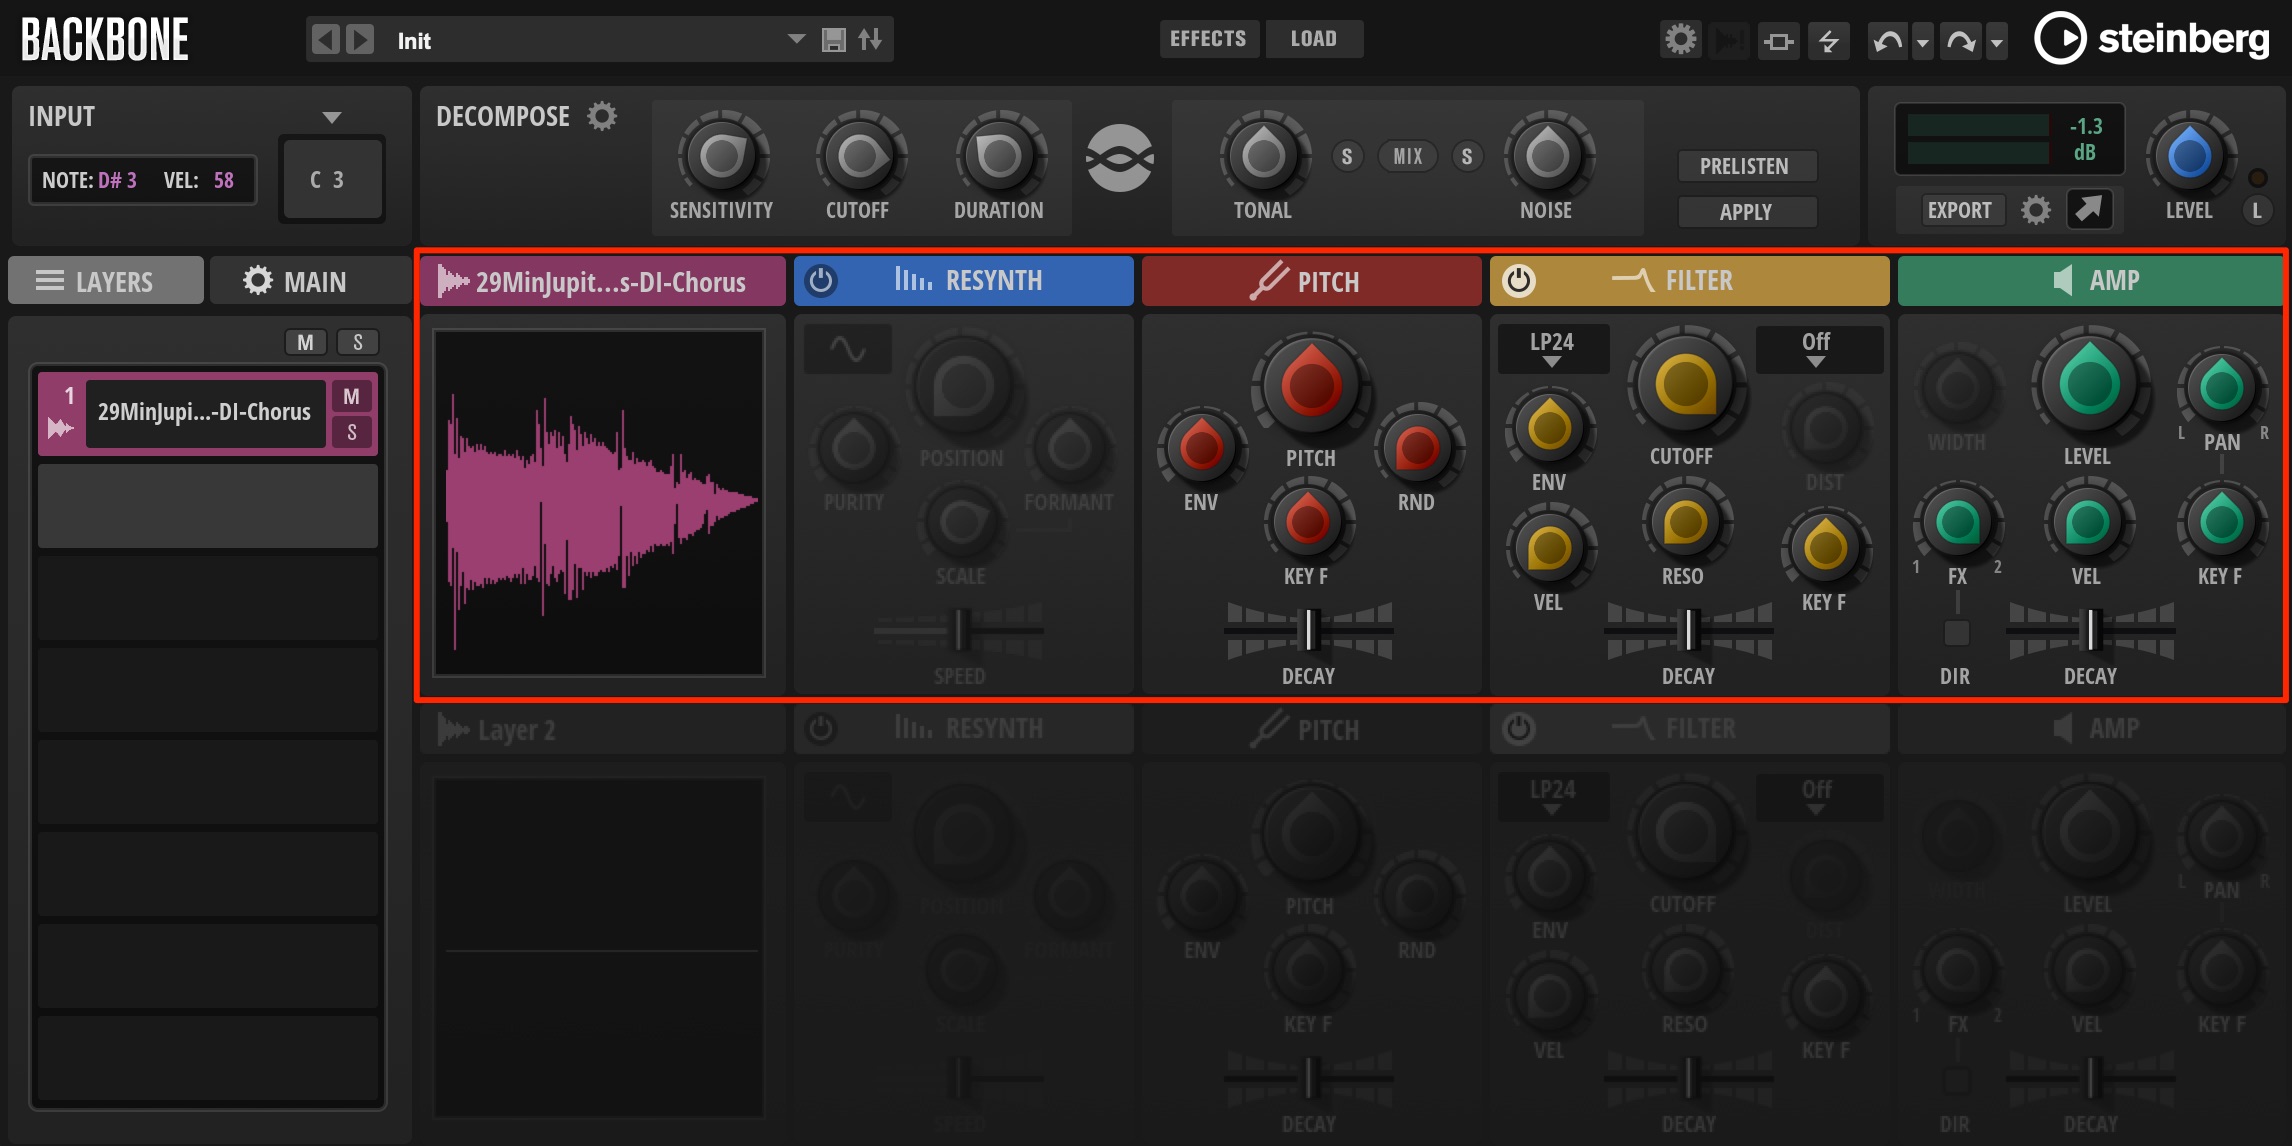
Task: Open the Effects page
Action: pyautogui.click(x=1209, y=39)
